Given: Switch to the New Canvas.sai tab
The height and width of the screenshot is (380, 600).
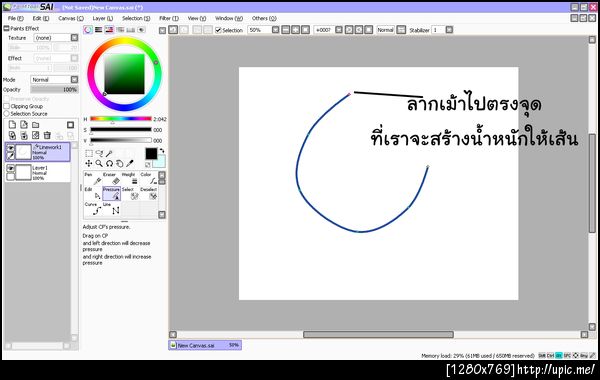Looking at the screenshot, I should tap(205, 345).
